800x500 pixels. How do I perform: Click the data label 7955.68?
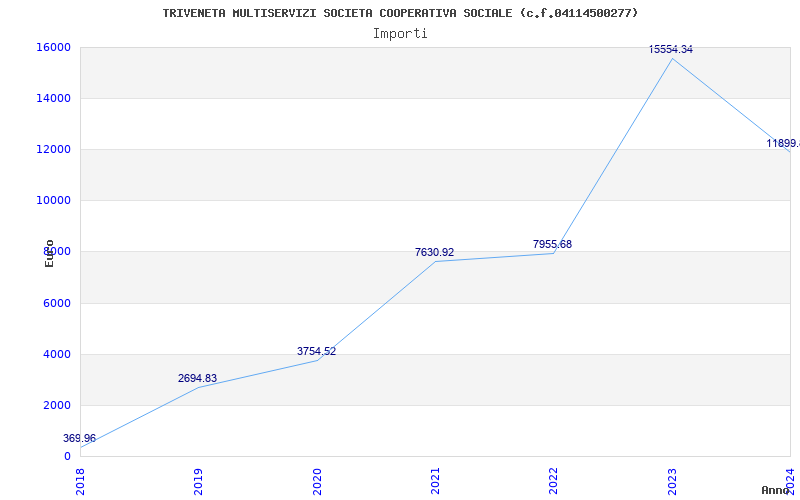(553, 244)
